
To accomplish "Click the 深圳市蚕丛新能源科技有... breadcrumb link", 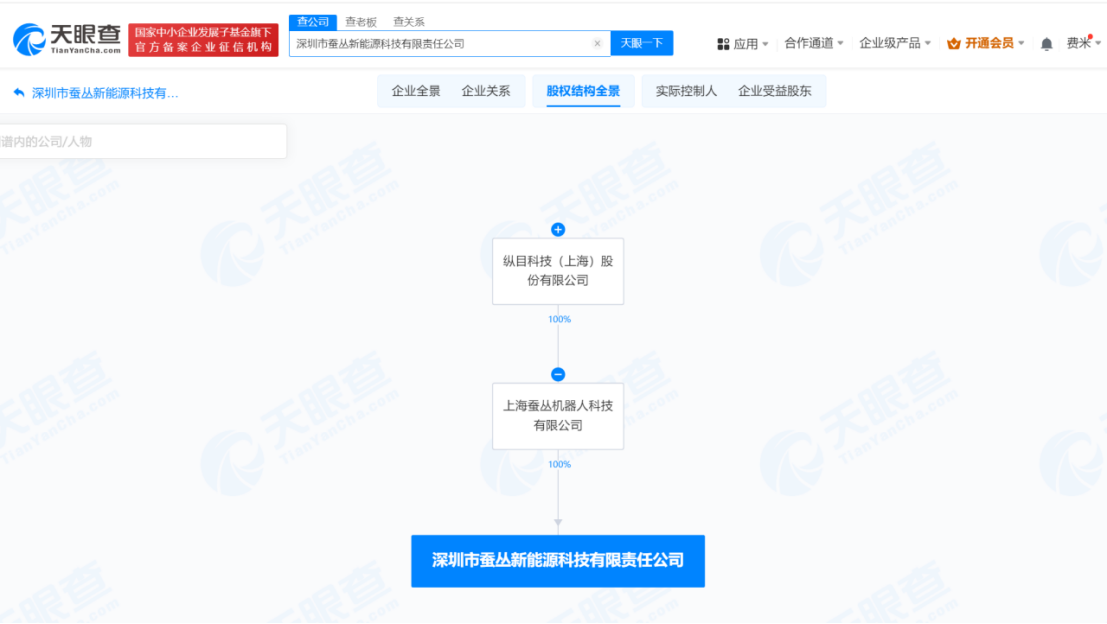I will point(104,93).
